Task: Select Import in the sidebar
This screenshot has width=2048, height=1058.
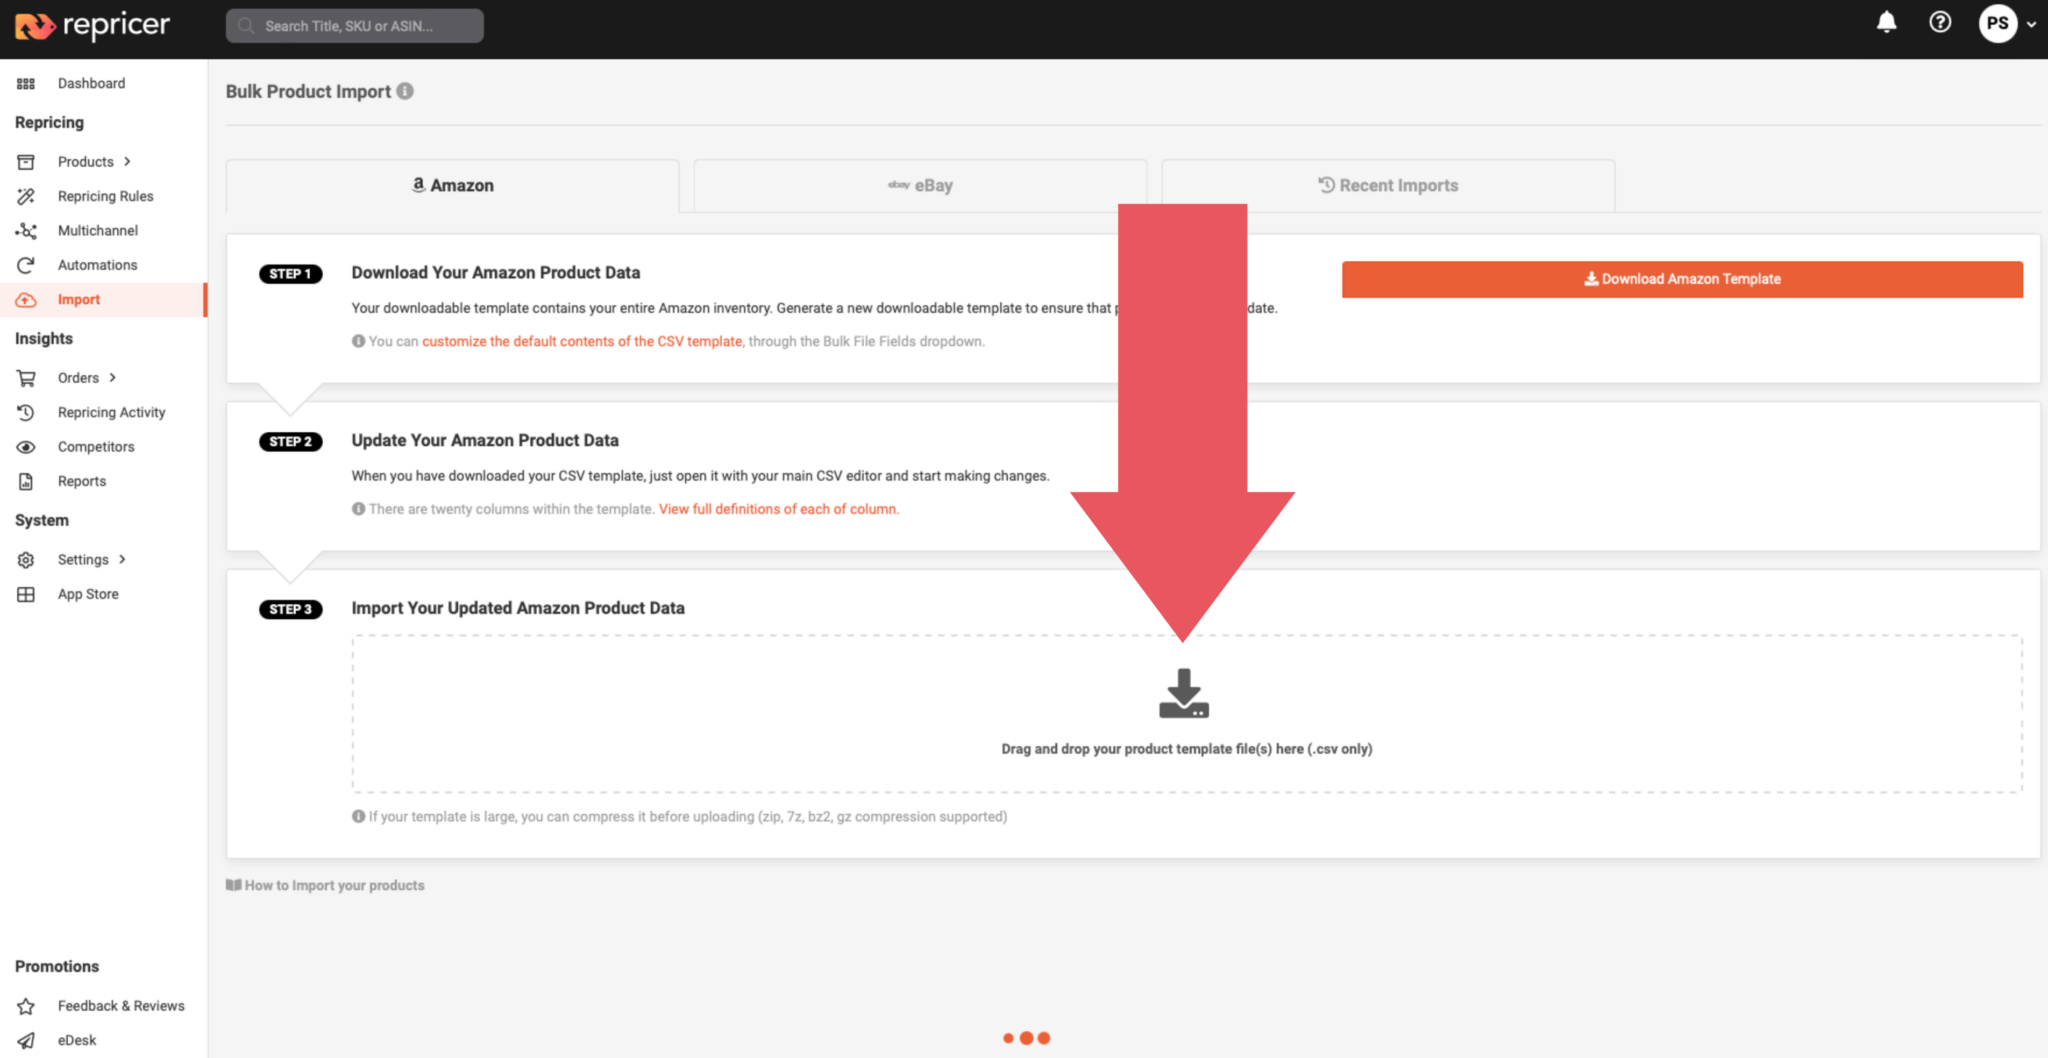Action: pos(79,299)
